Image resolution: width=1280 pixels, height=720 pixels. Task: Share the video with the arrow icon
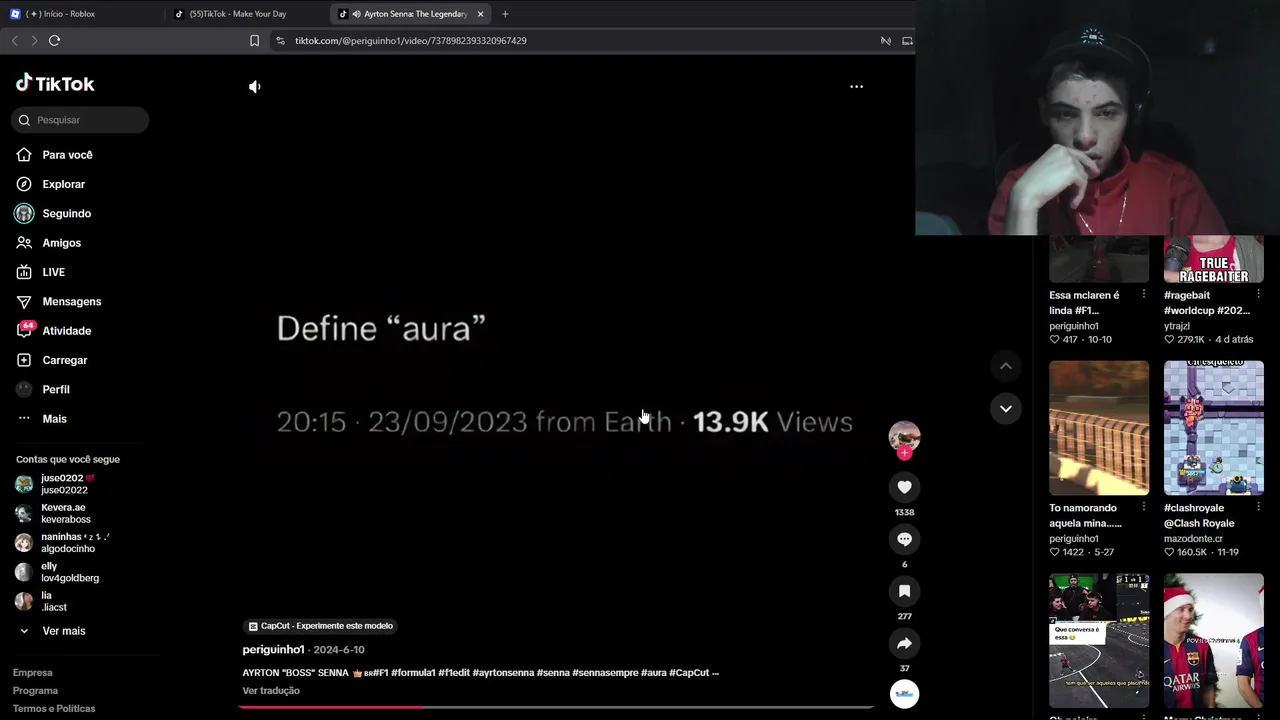click(904, 643)
